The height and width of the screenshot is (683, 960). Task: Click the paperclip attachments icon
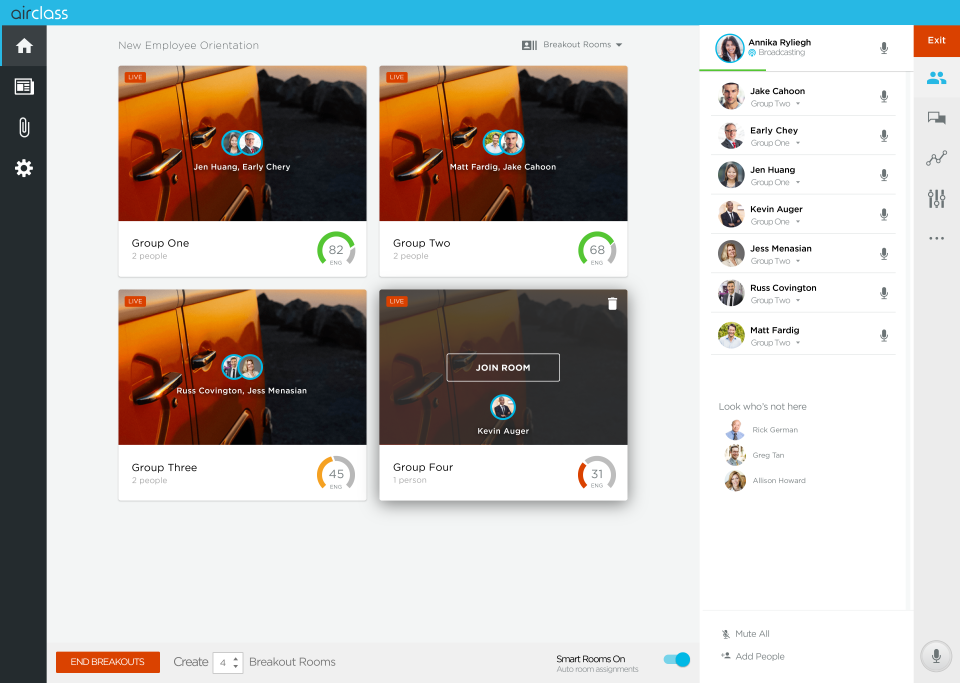pos(24,127)
